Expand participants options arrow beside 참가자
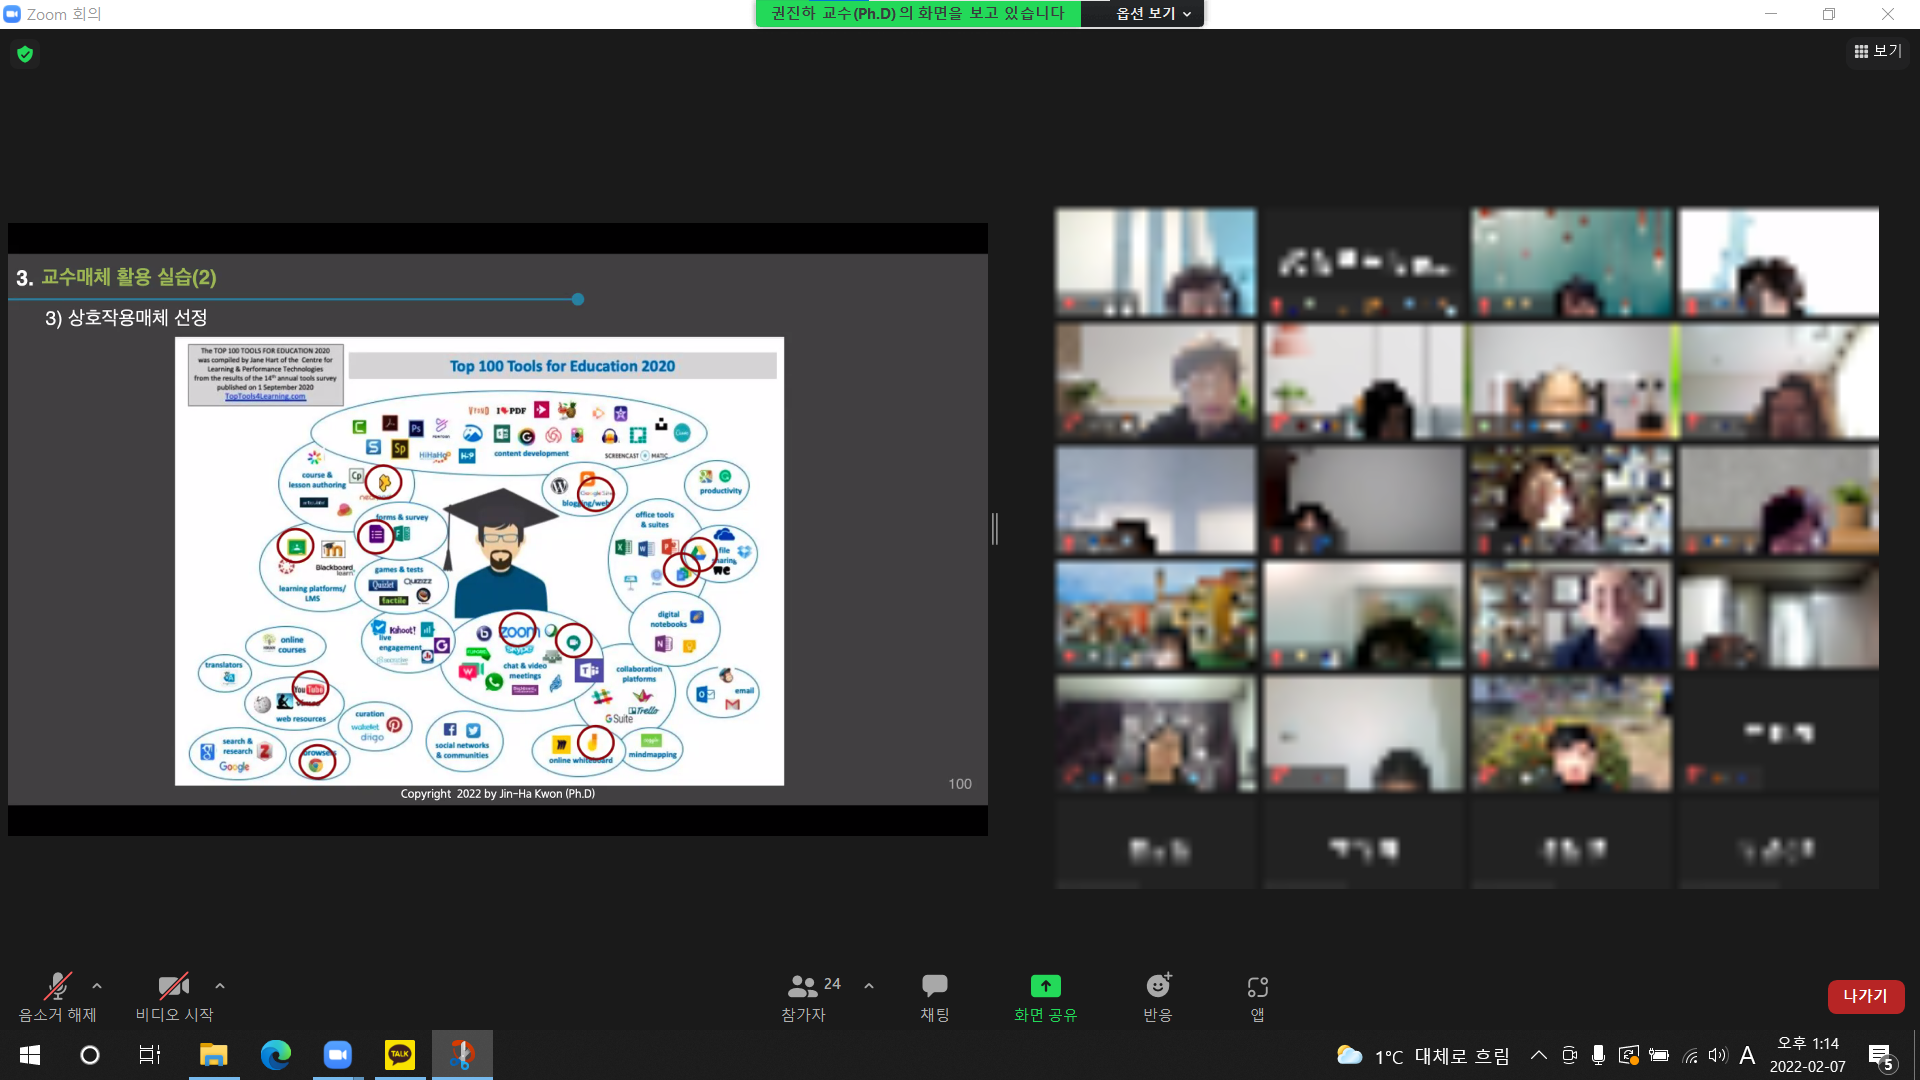The height and width of the screenshot is (1080, 1920). (x=869, y=986)
